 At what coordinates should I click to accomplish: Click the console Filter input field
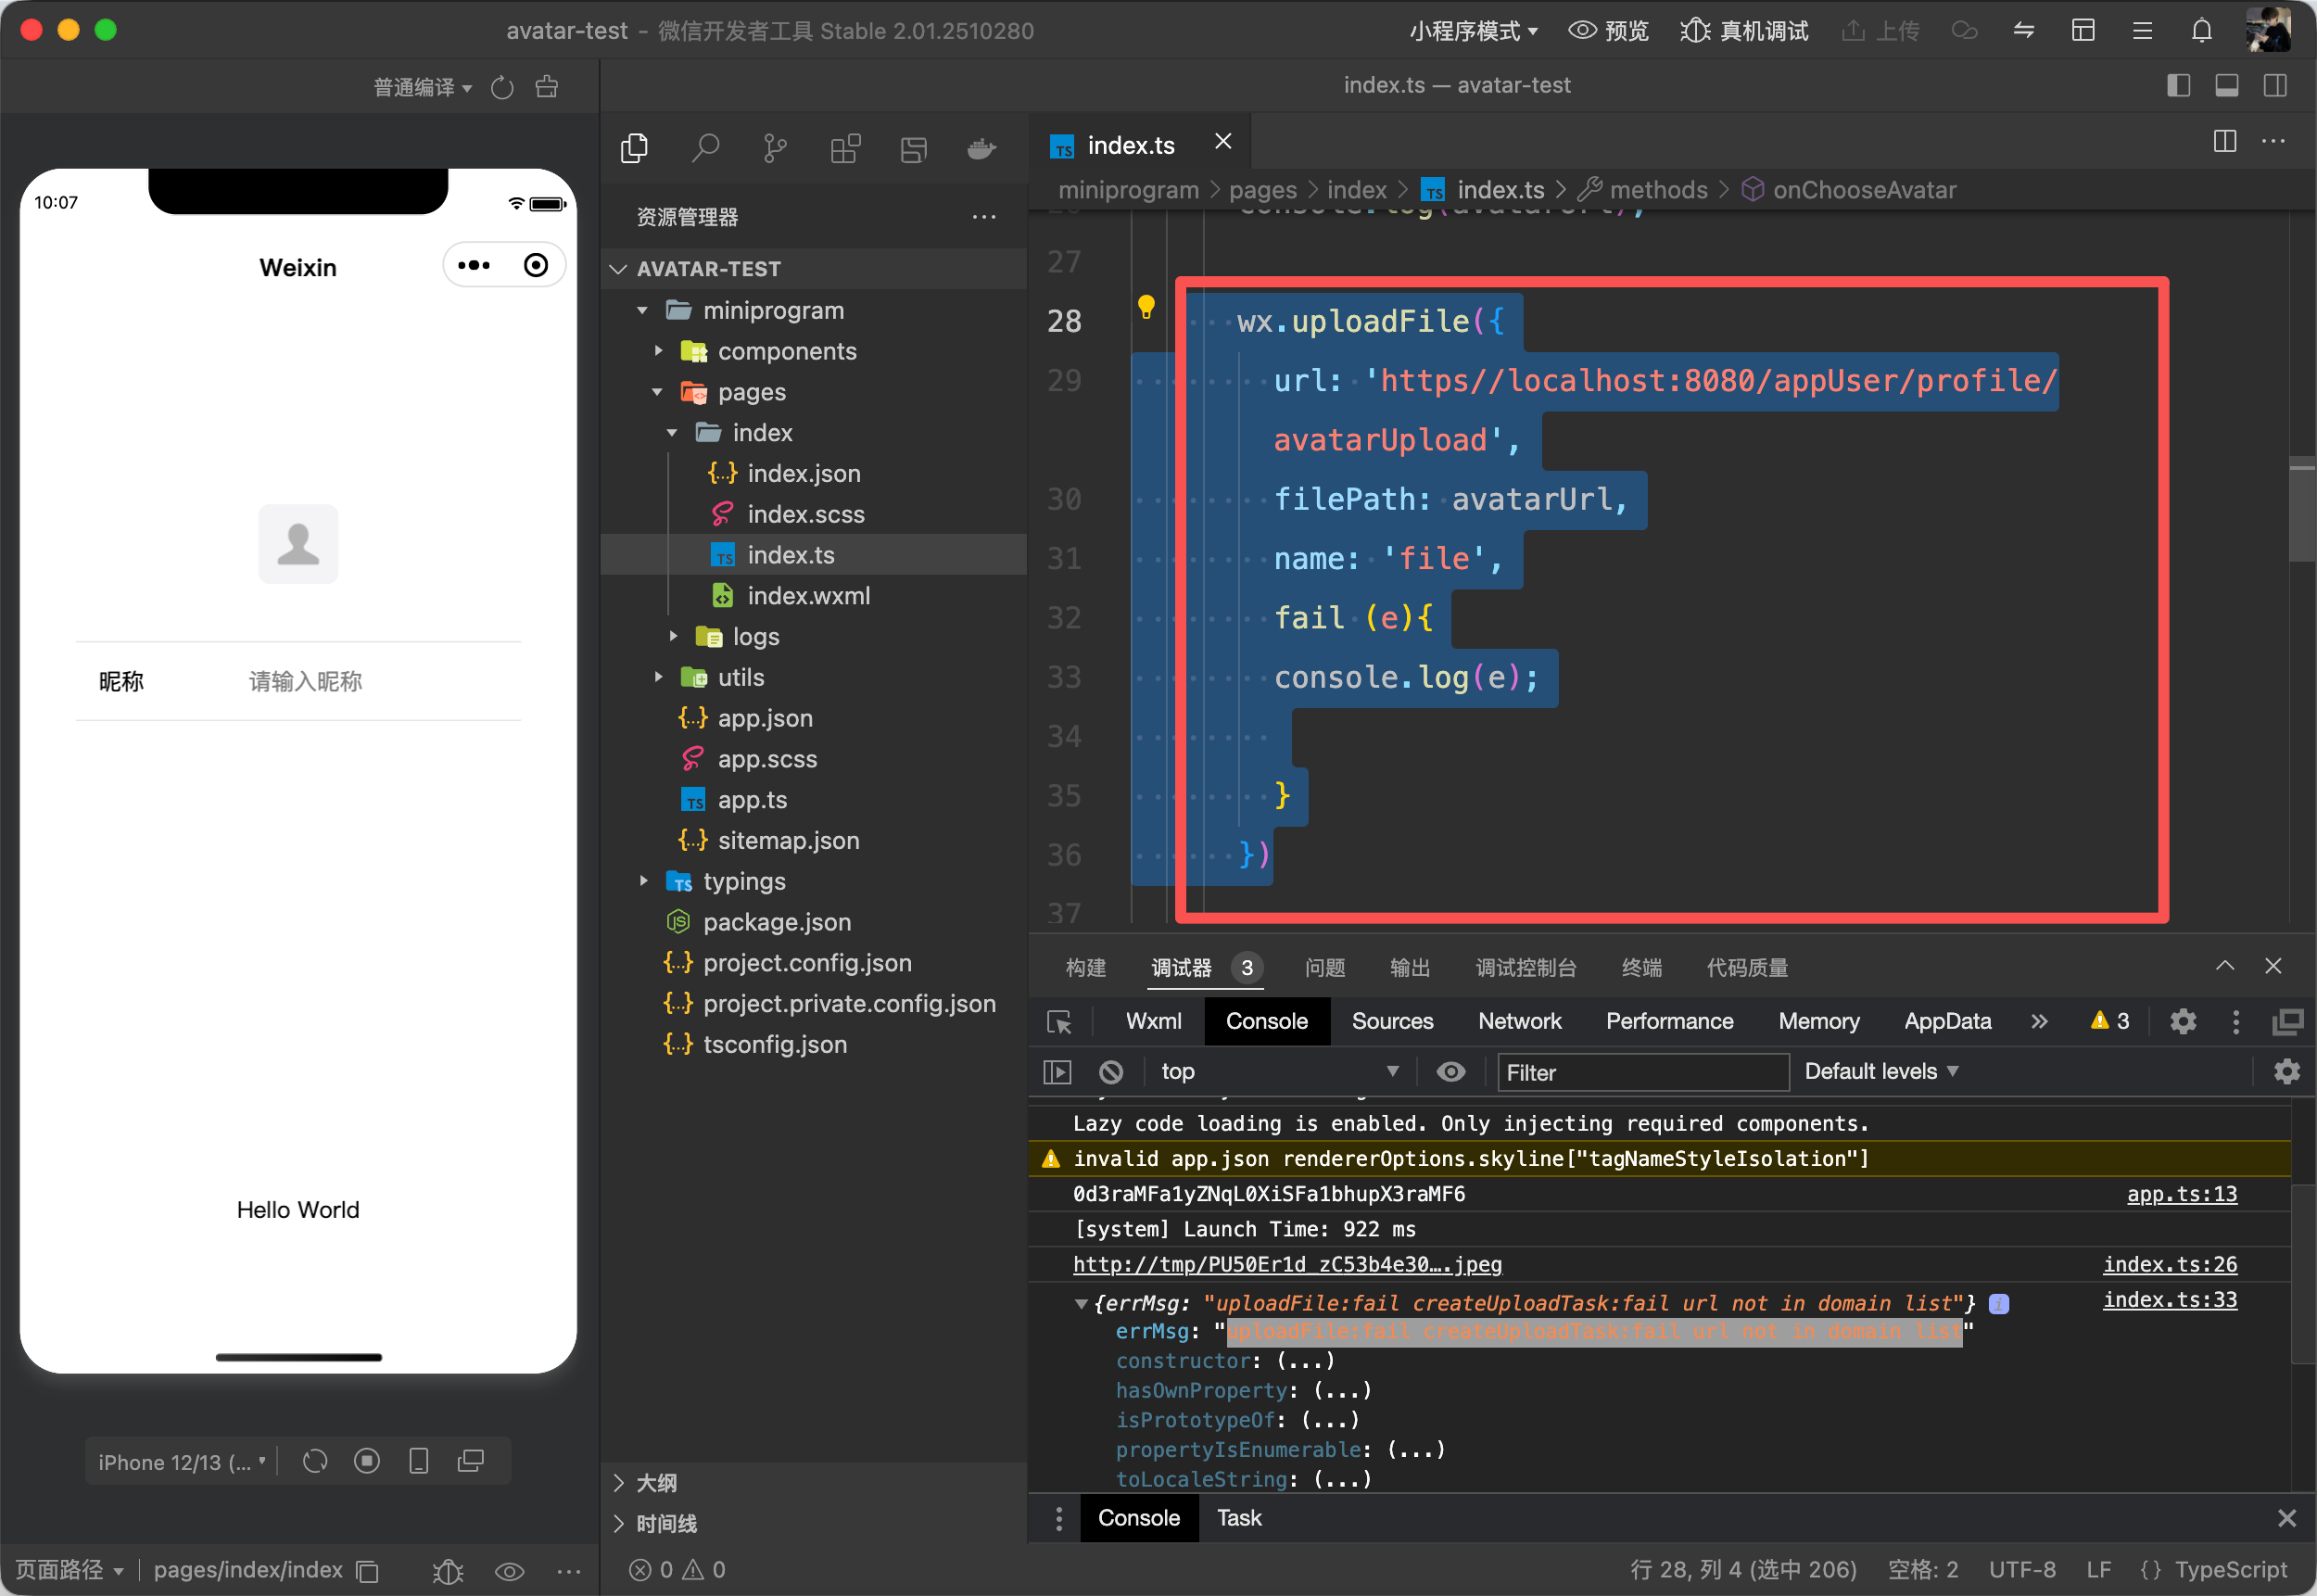point(1640,1072)
